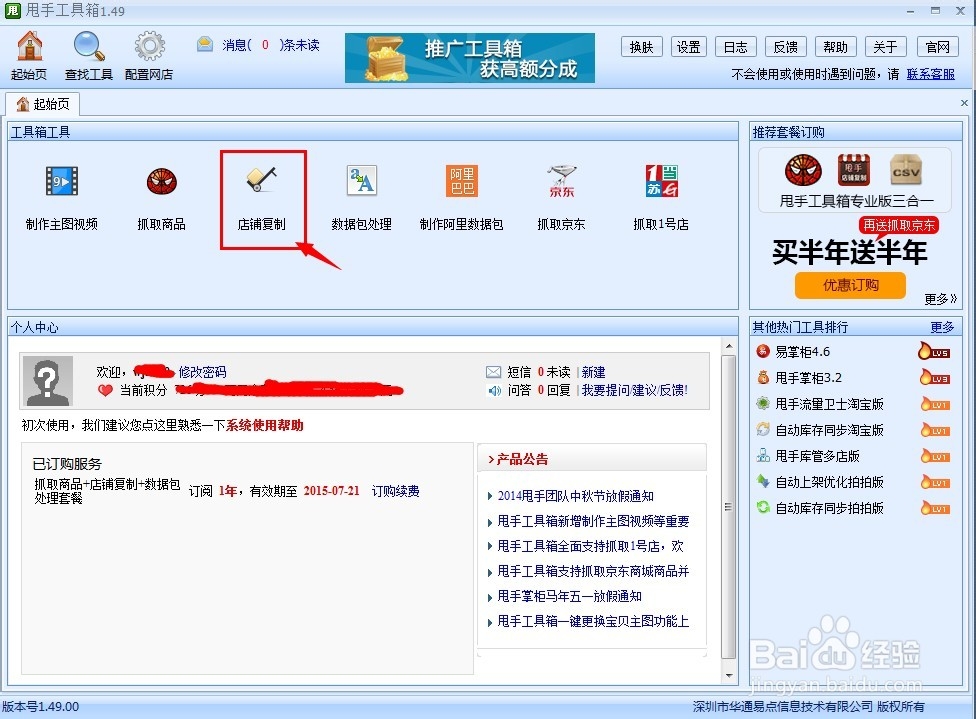The image size is (976, 719).
Task: Click the 问答 speaker icon
Action: 494,390
